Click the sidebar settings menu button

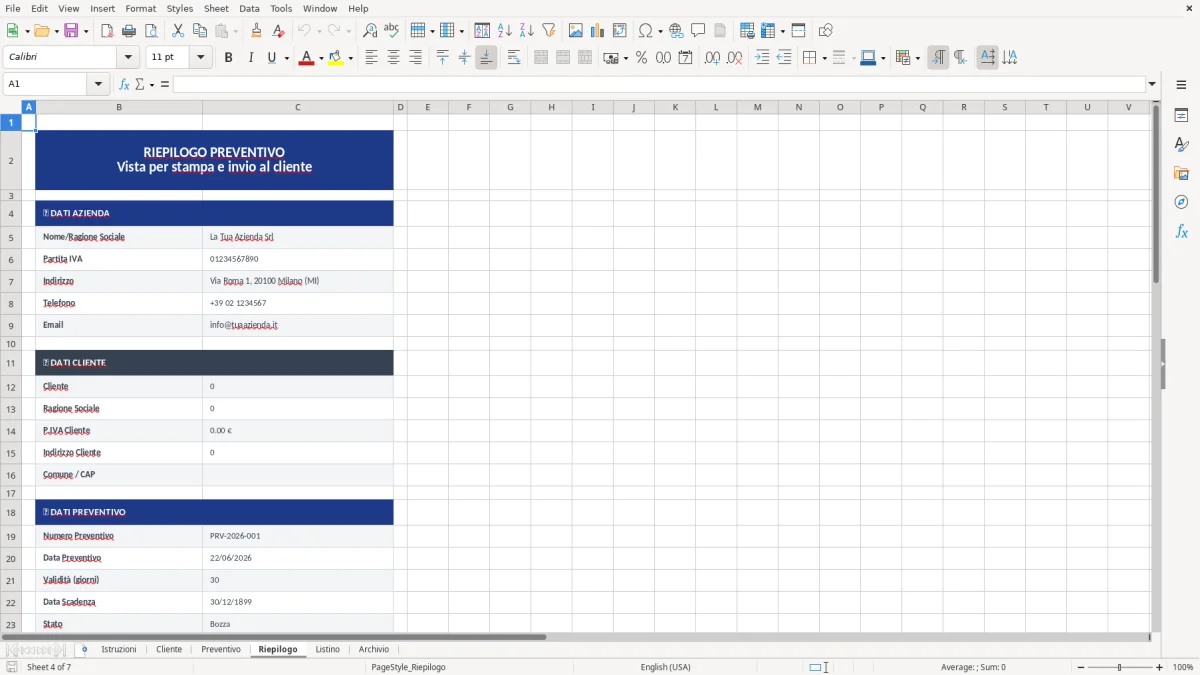tap(1181, 87)
